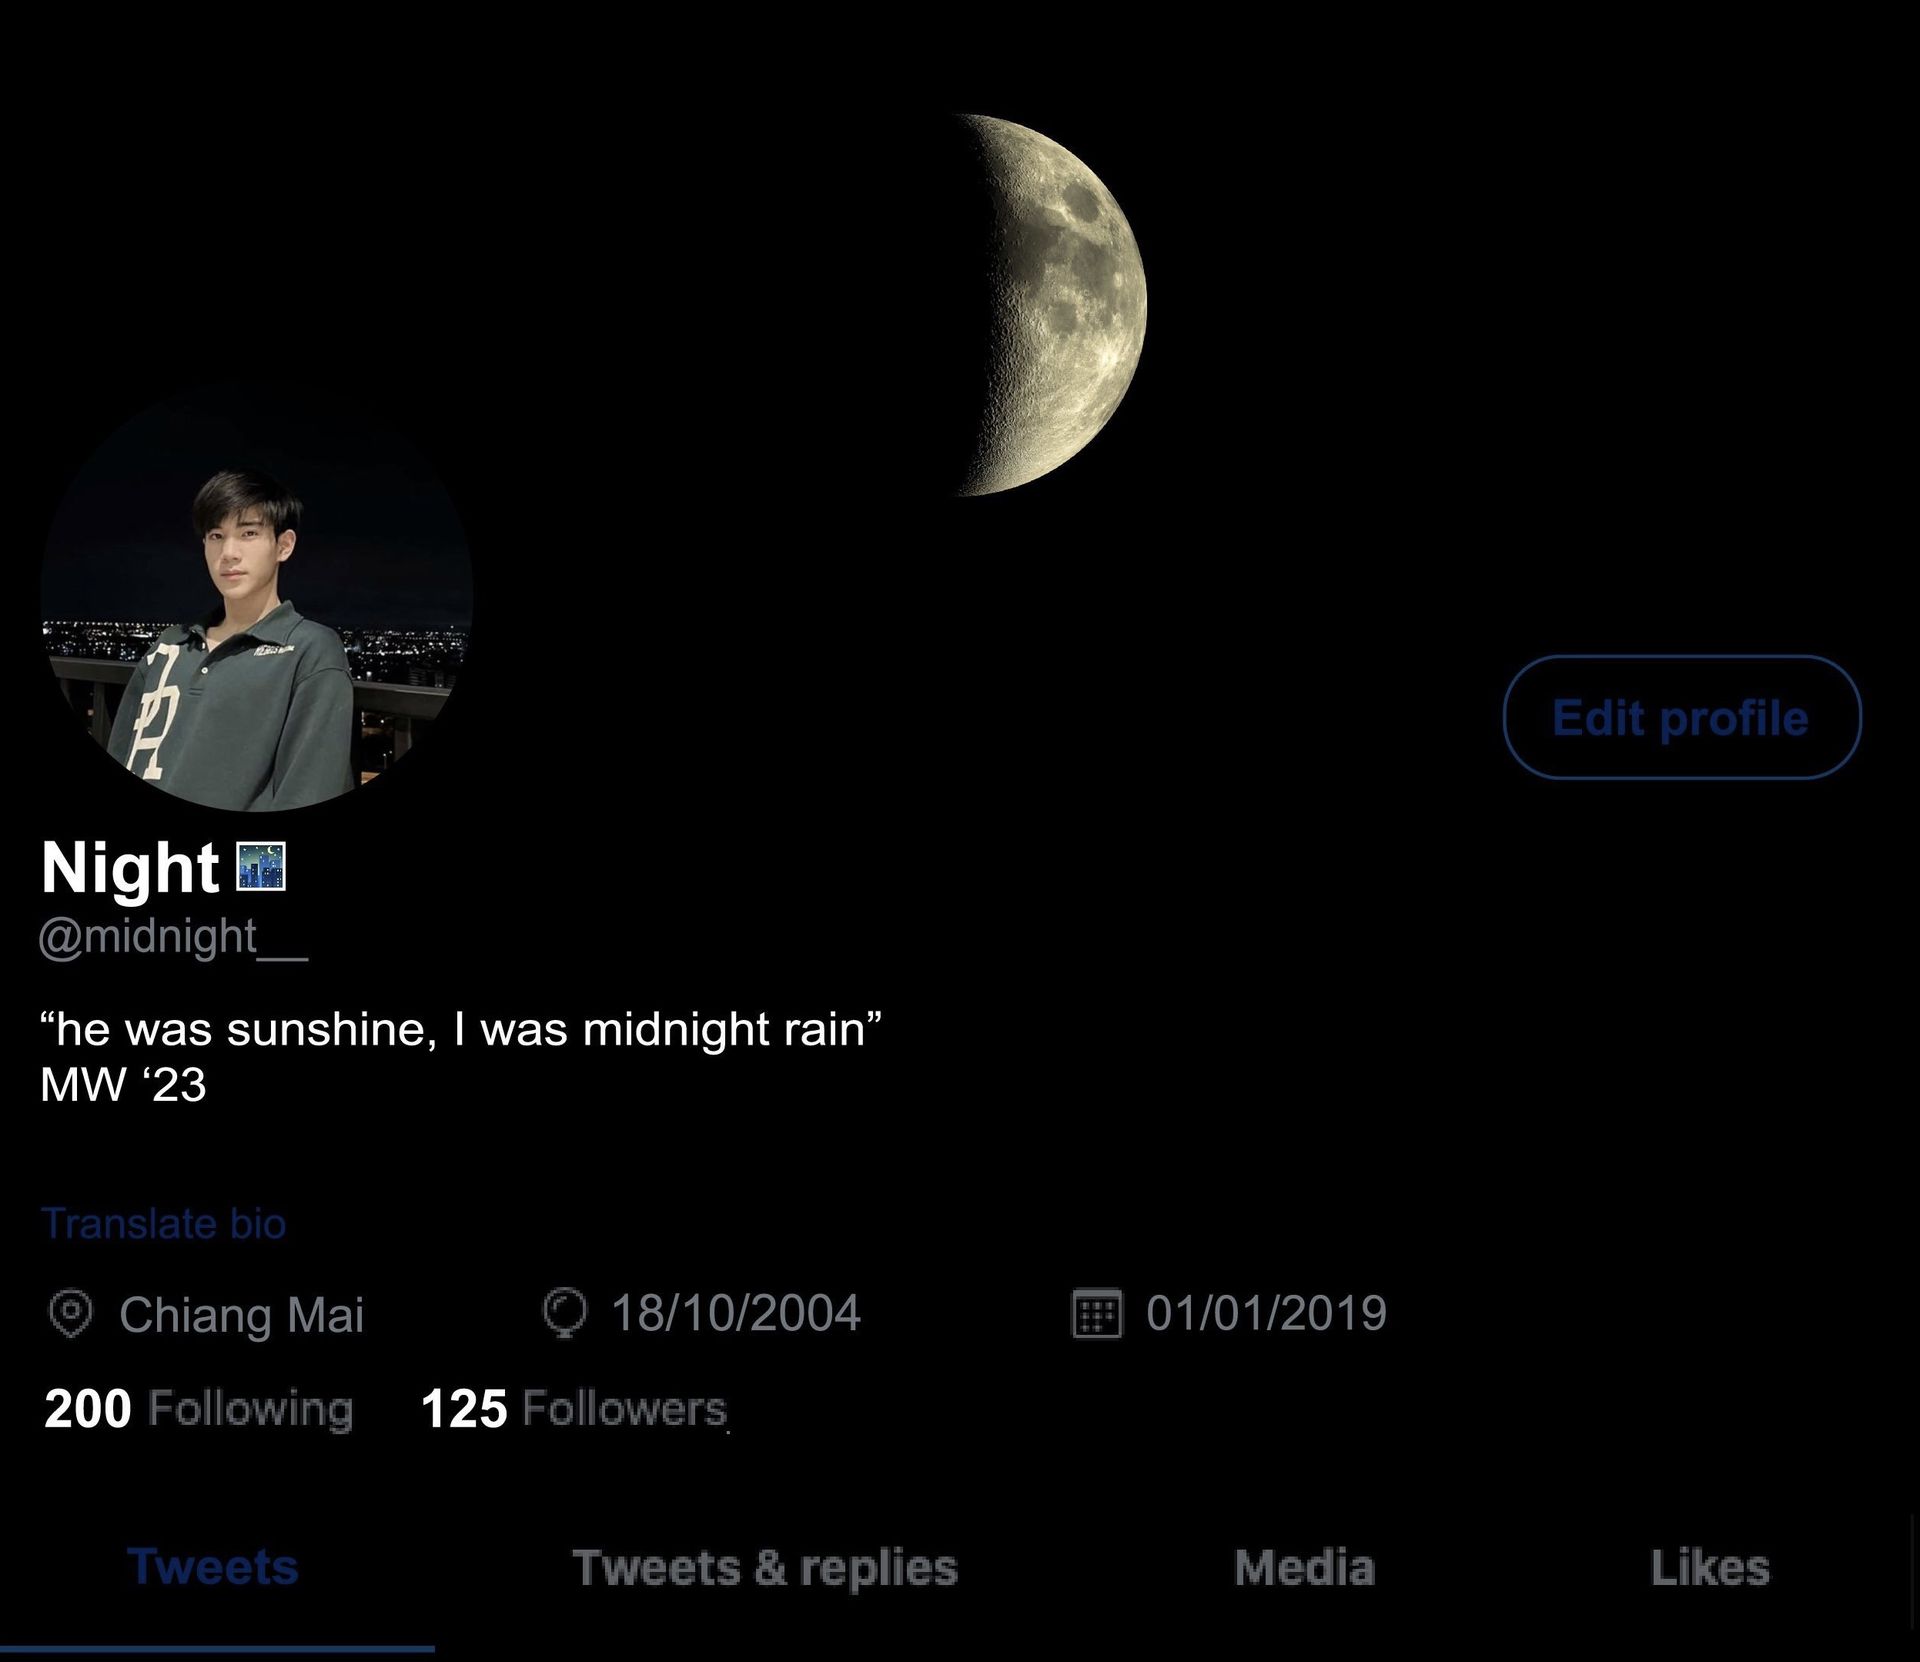This screenshot has height=1662, width=1920.
Task: Click the birthday balloon icon
Action: pyautogui.click(x=565, y=1314)
